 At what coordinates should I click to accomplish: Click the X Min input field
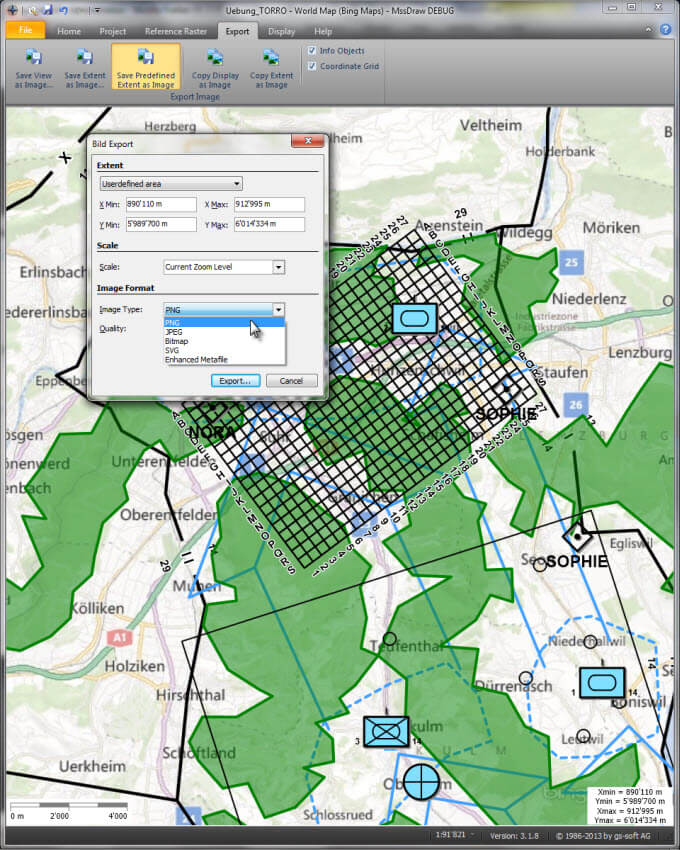[161, 204]
